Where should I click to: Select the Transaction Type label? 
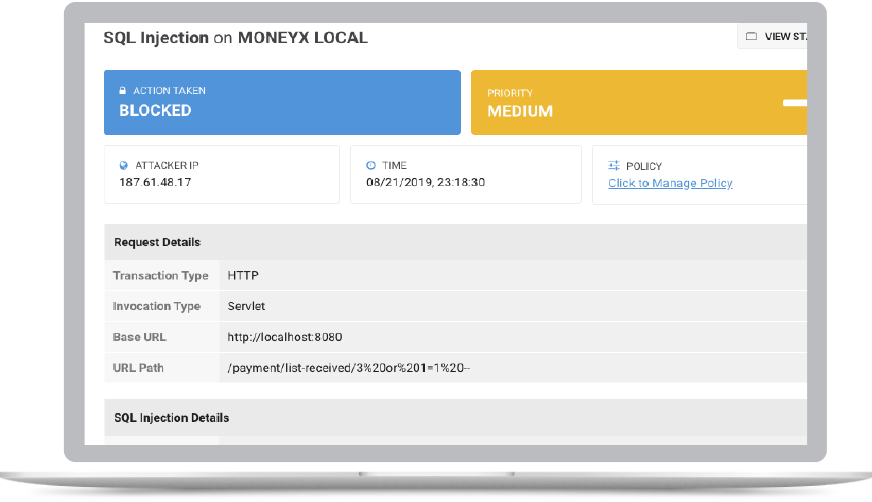click(161, 276)
